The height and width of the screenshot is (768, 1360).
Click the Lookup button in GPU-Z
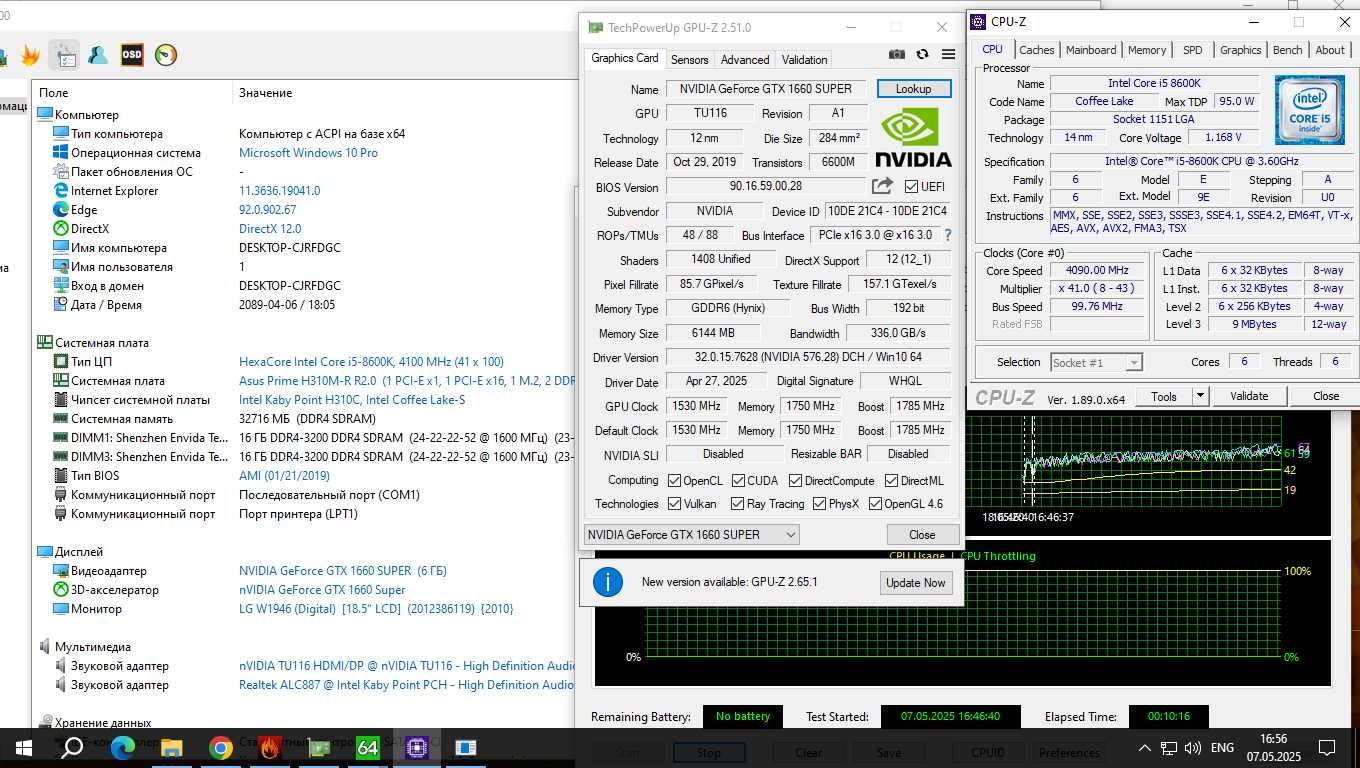[x=914, y=89]
